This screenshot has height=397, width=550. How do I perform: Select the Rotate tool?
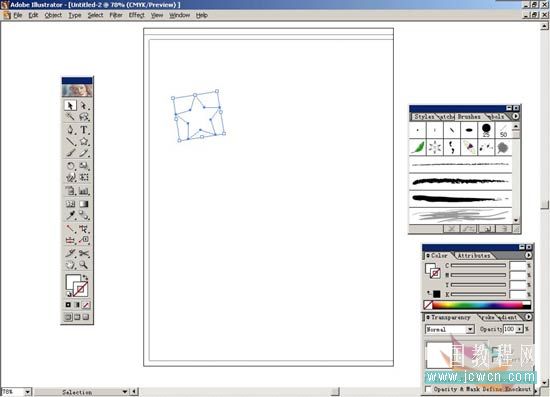(x=70, y=166)
